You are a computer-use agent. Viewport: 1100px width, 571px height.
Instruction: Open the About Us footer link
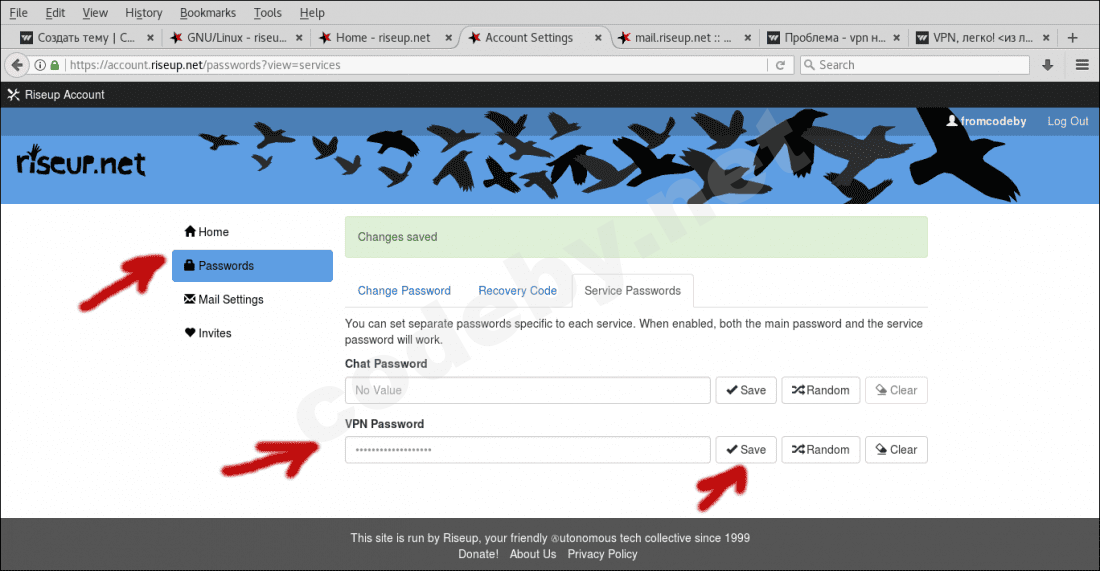pos(533,554)
